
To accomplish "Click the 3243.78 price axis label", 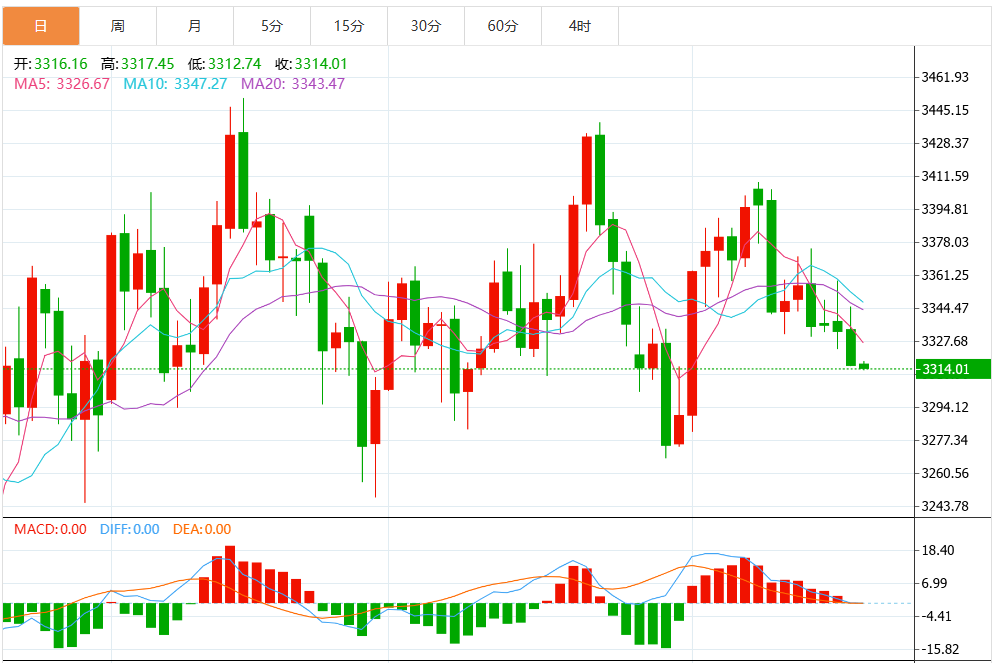I will 945,507.
